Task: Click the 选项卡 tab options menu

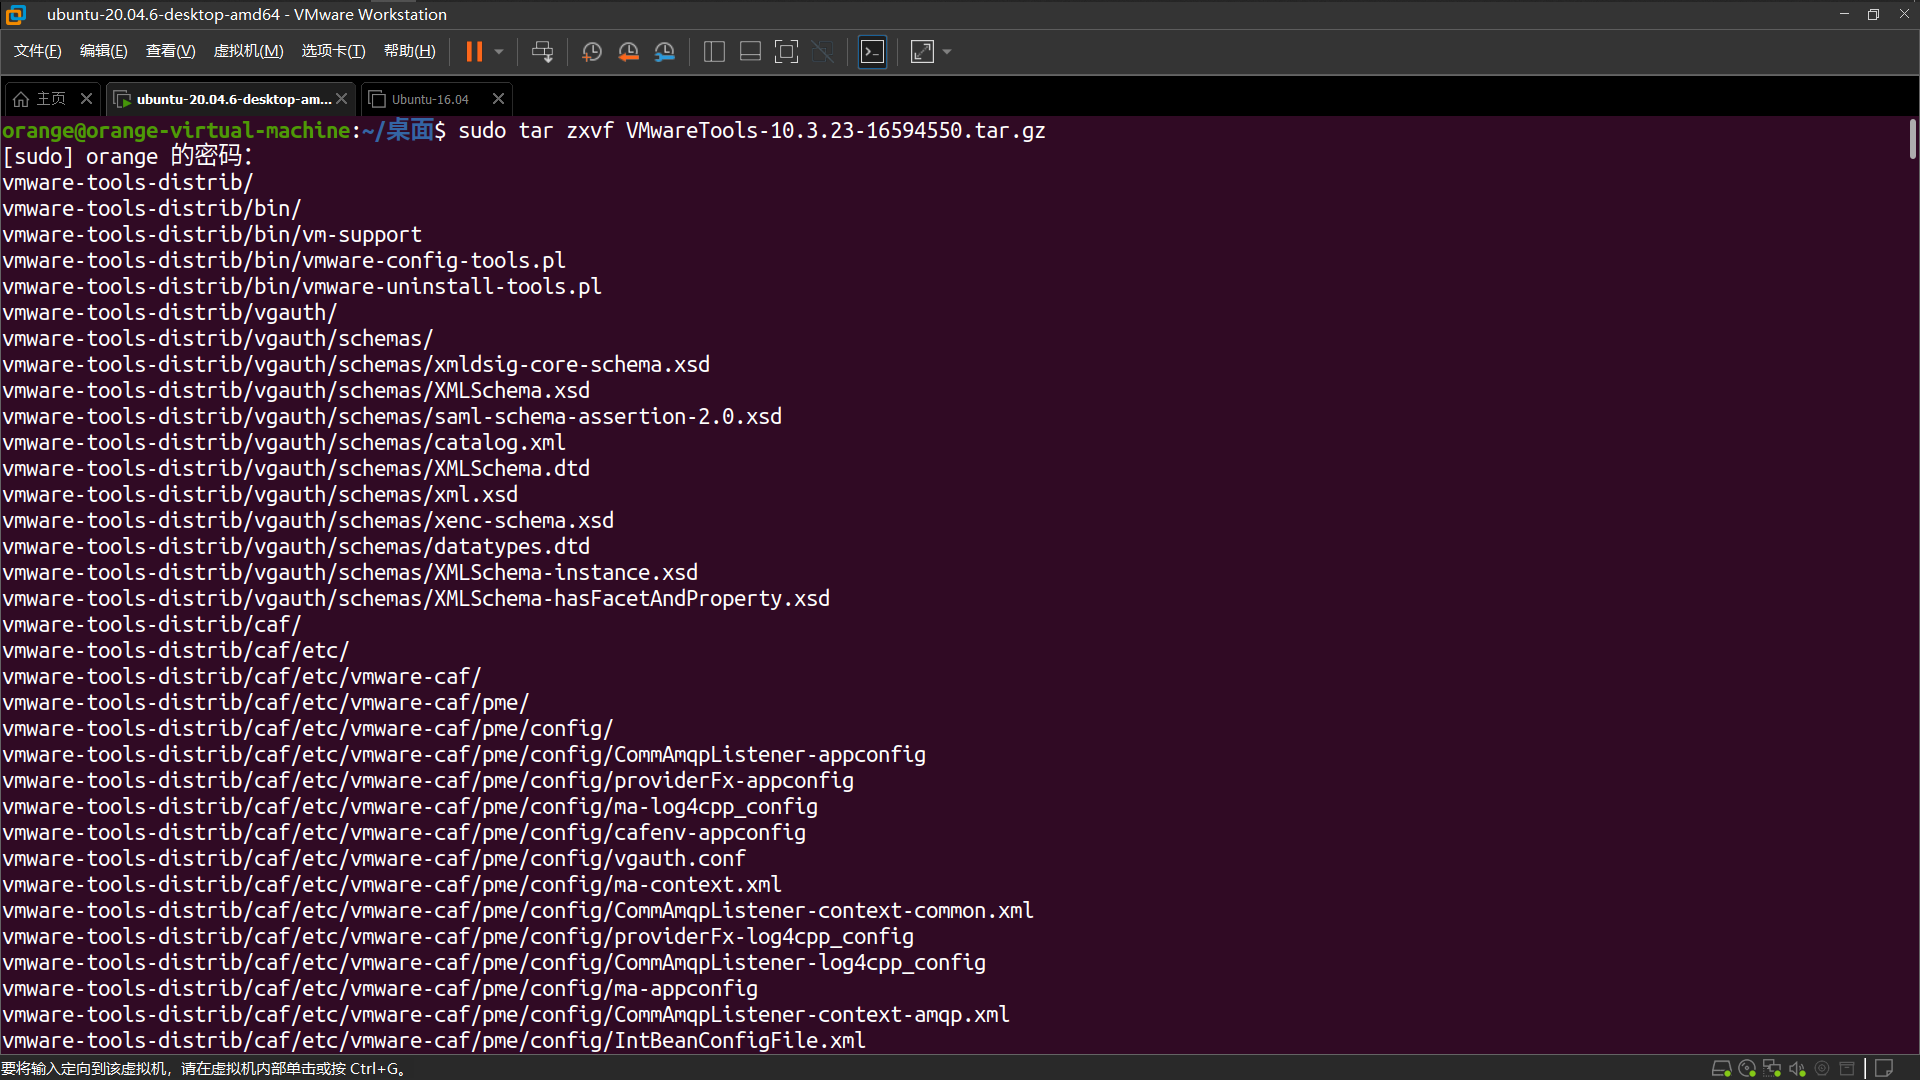Action: point(331,51)
